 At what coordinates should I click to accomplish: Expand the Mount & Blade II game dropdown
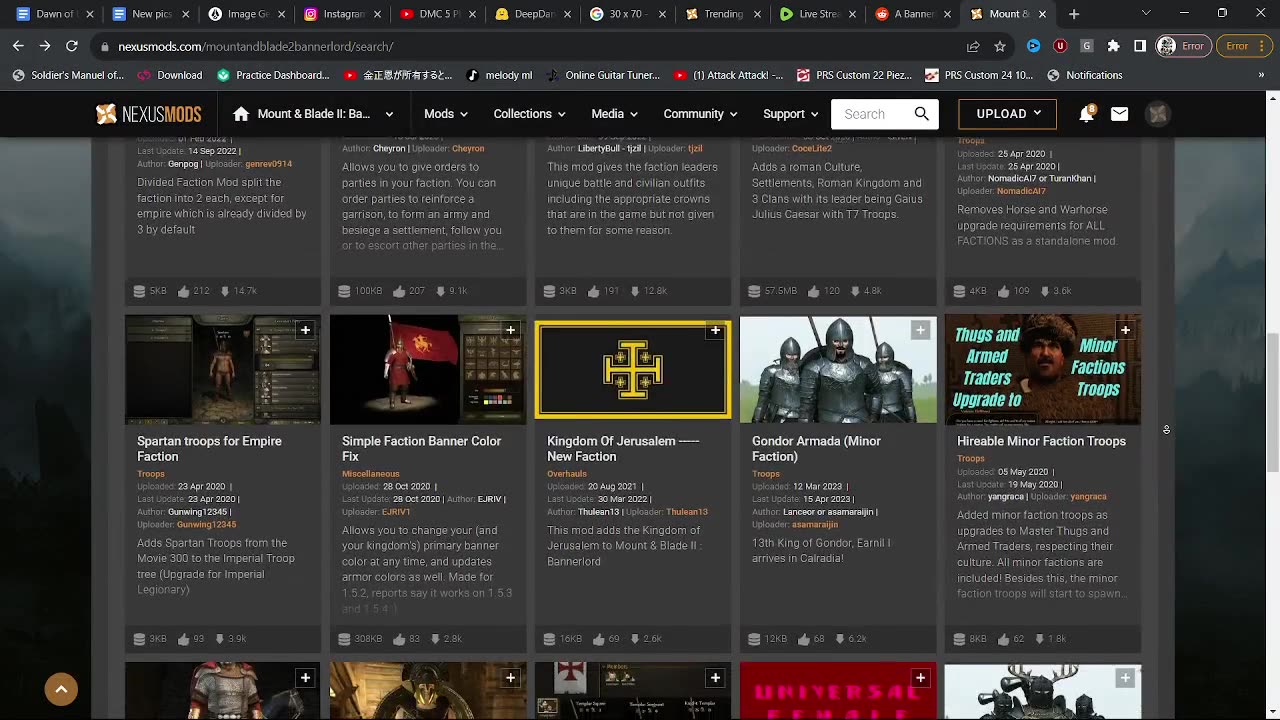[389, 114]
